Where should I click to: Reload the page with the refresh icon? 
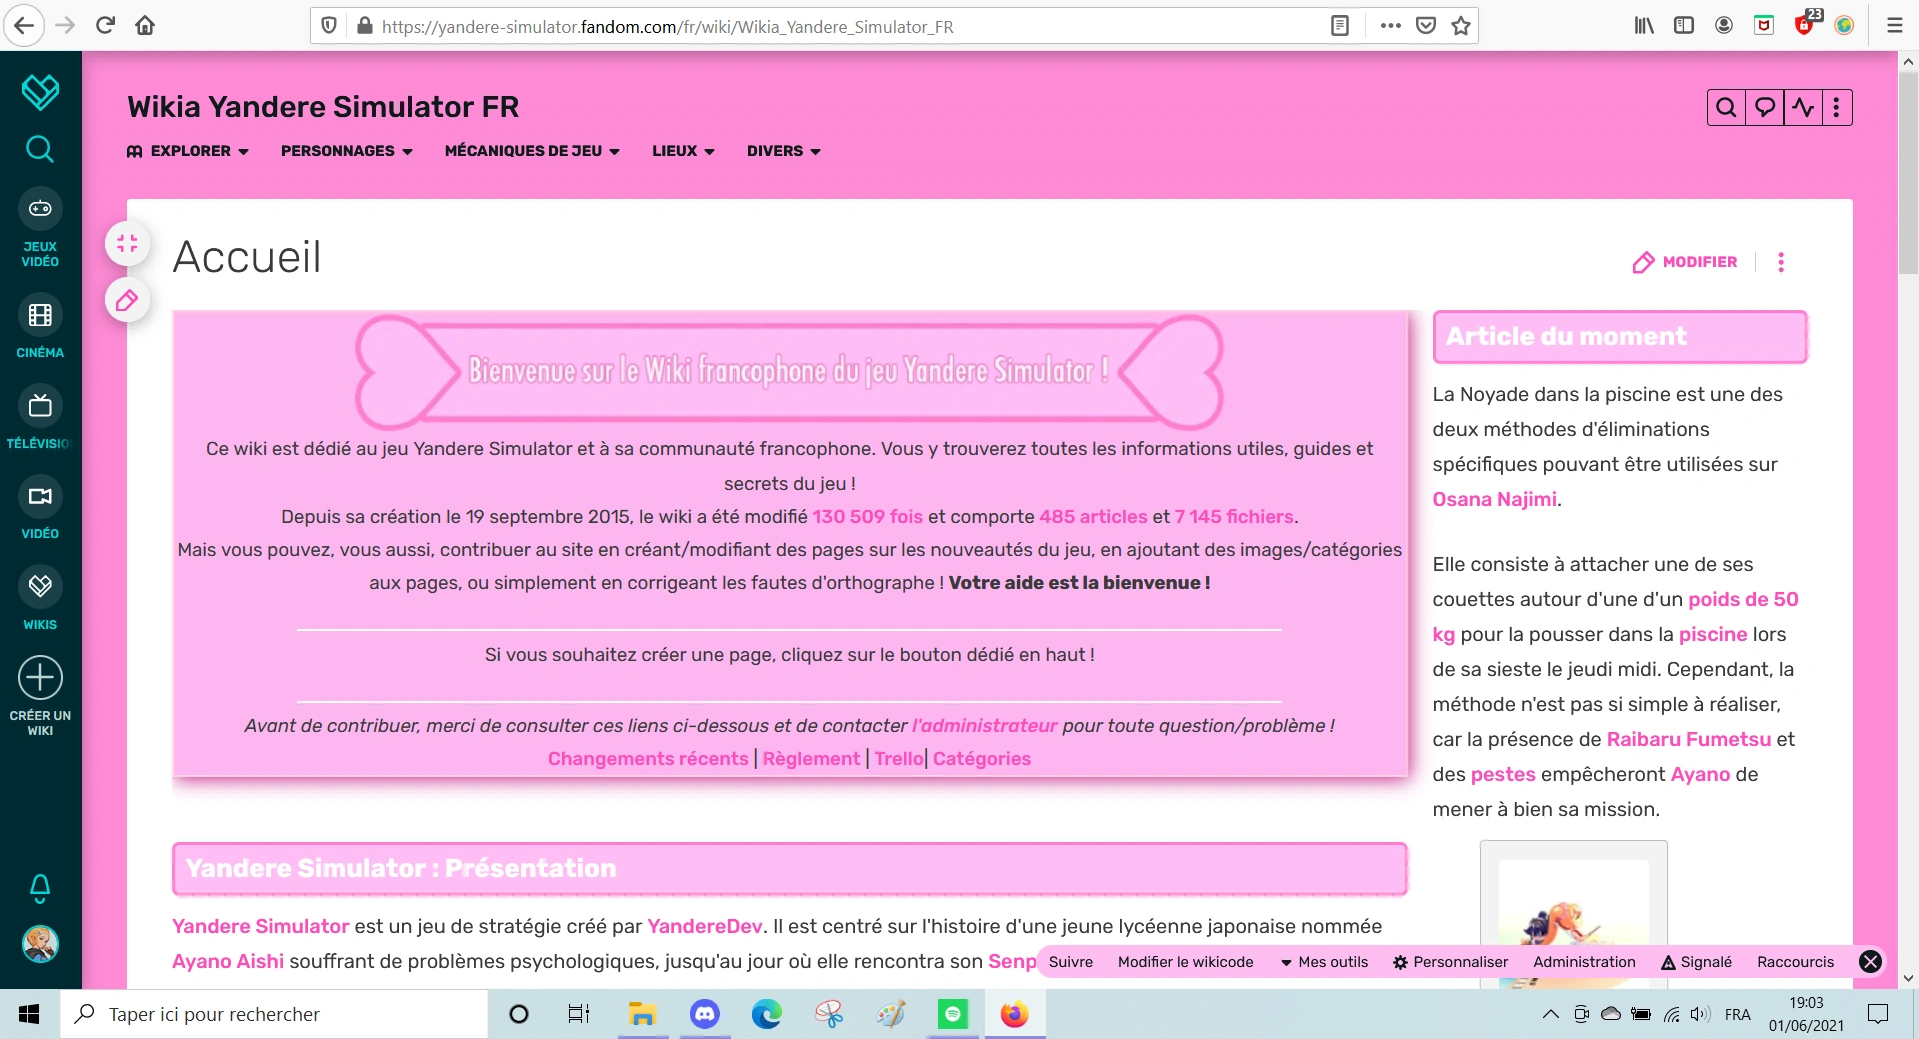(x=104, y=25)
